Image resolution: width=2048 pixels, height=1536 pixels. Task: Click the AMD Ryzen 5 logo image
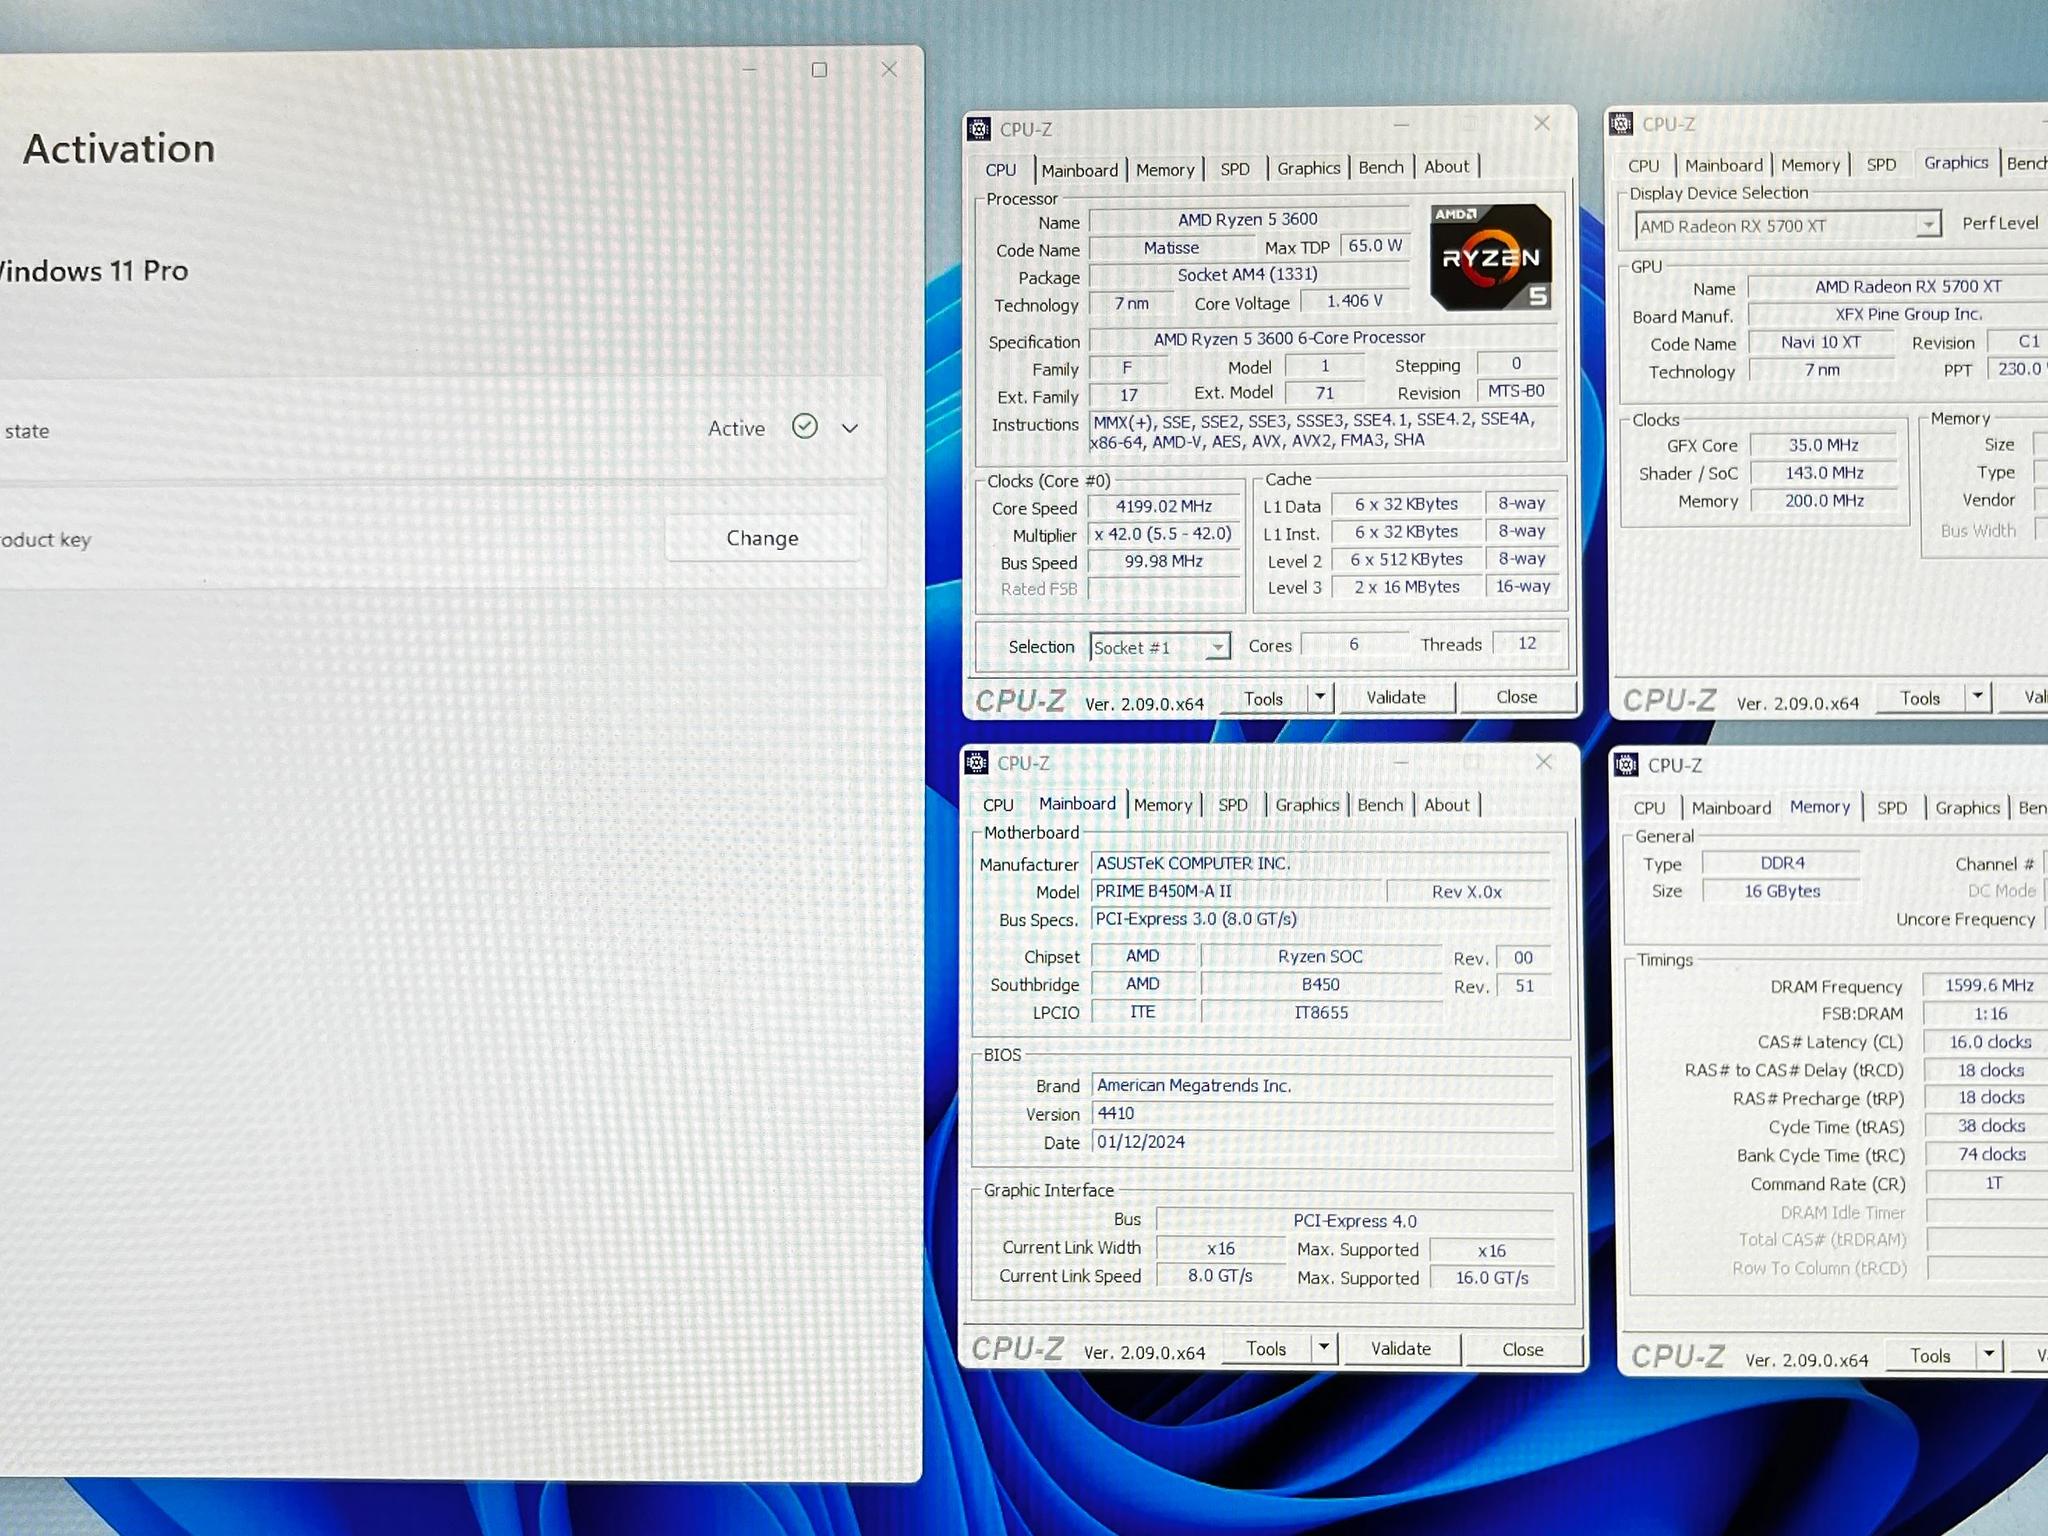pos(1490,257)
